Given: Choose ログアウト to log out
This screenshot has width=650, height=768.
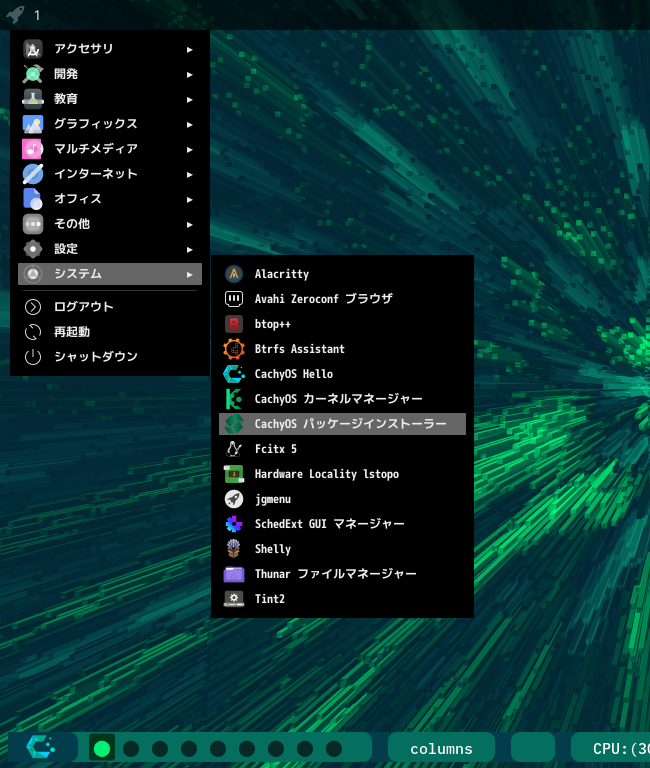Looking at the screenshot, I should [110, 307].
